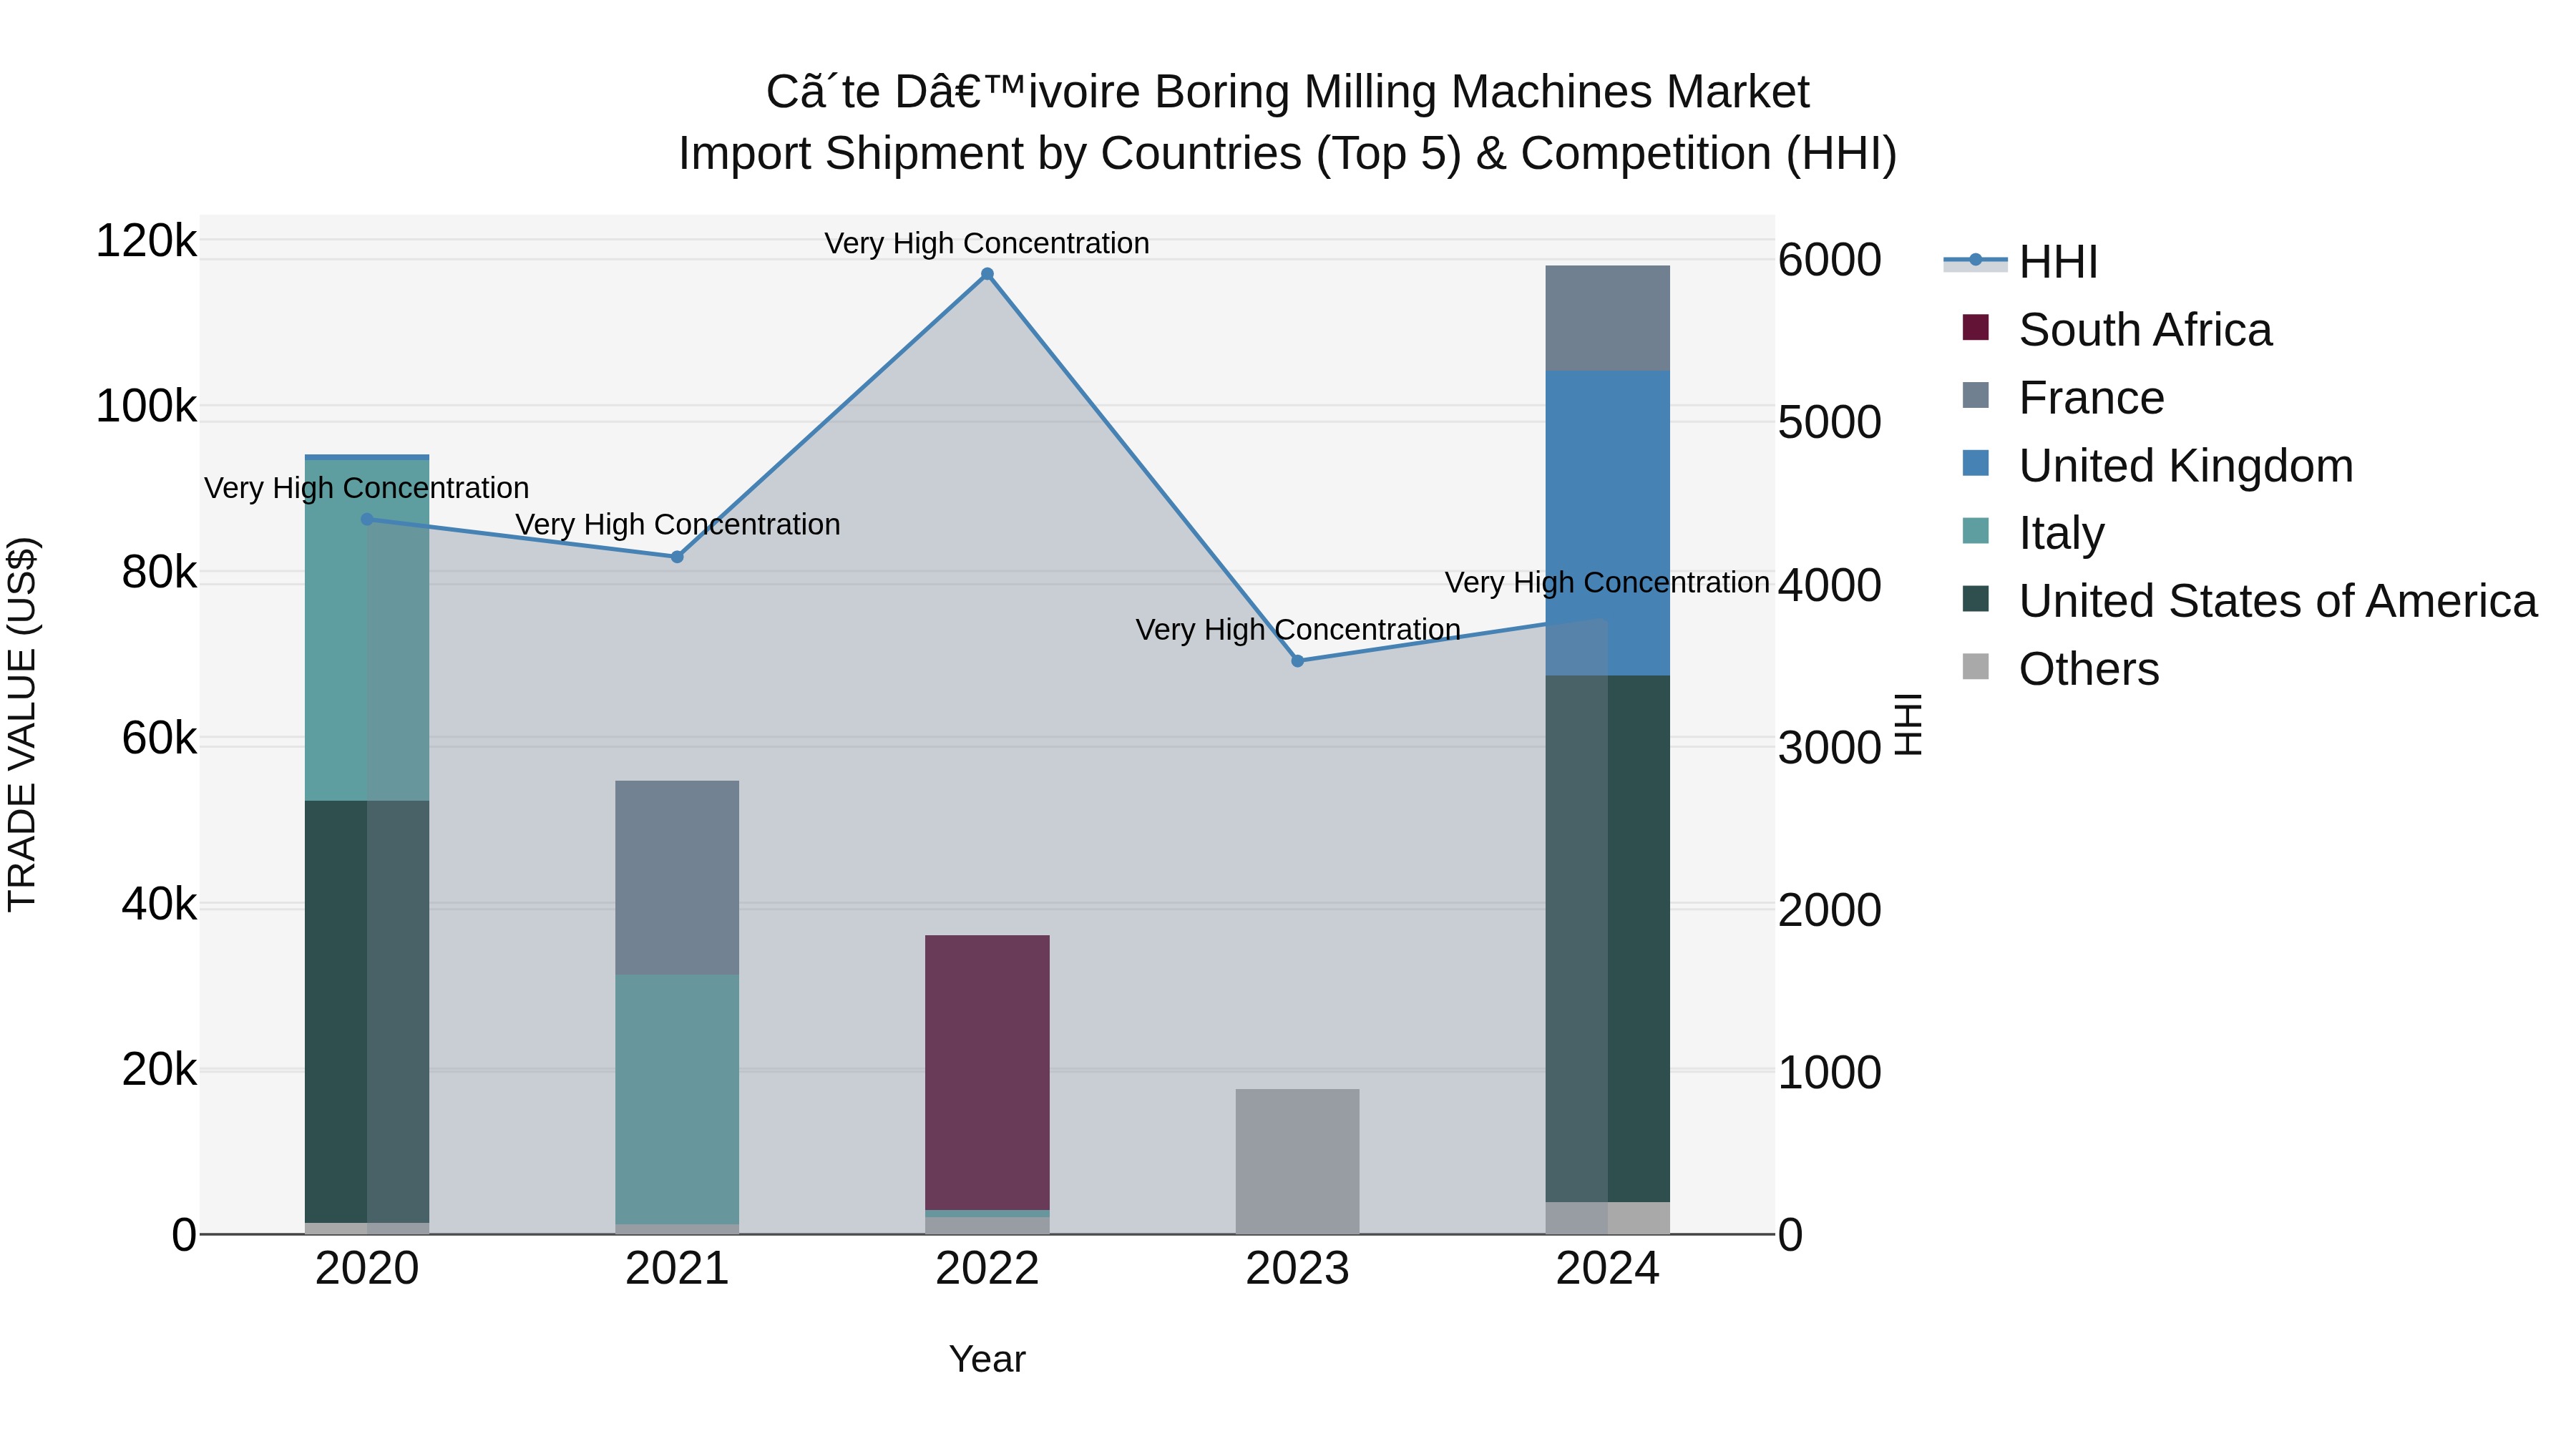Viewport: 2576px width, 1449px height.
Task: Click the 2022 x-axis label
Action: (x=987, y=1269)
